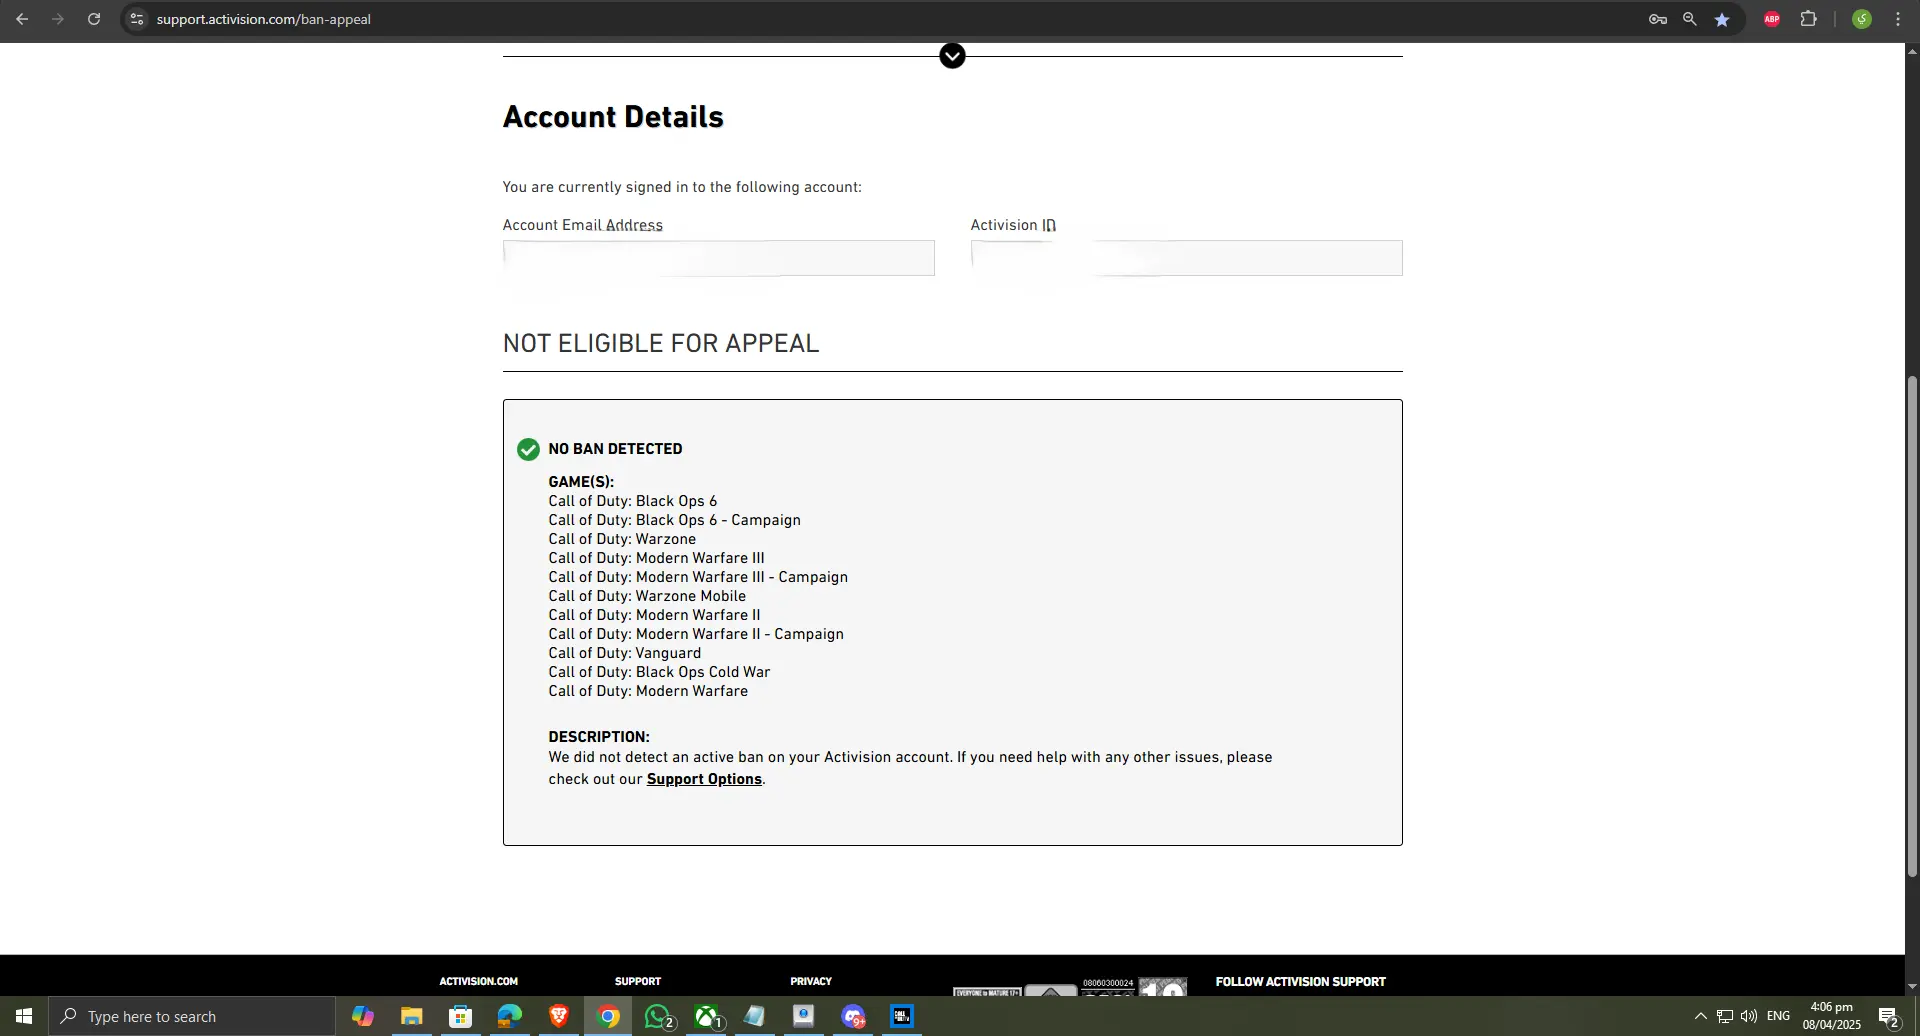The height and width of the screenshot is (1036, 1920).
Task: Collapse section using the circular chevron
Action: pyautogui.click(x=952, y=56)
